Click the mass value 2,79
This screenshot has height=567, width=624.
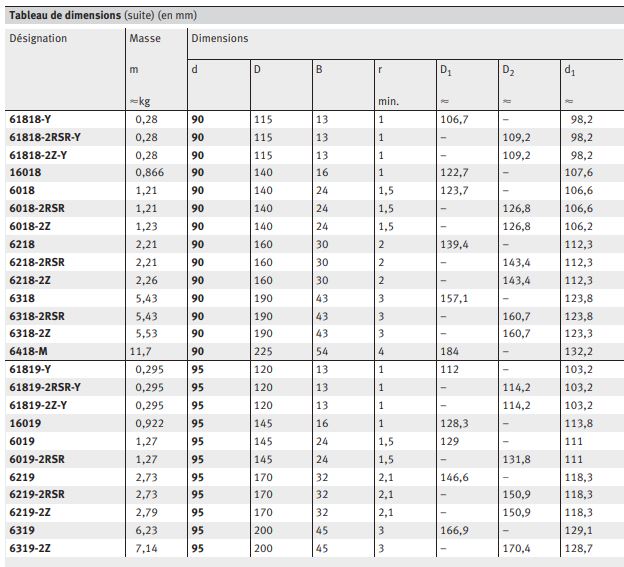point(146,512)
